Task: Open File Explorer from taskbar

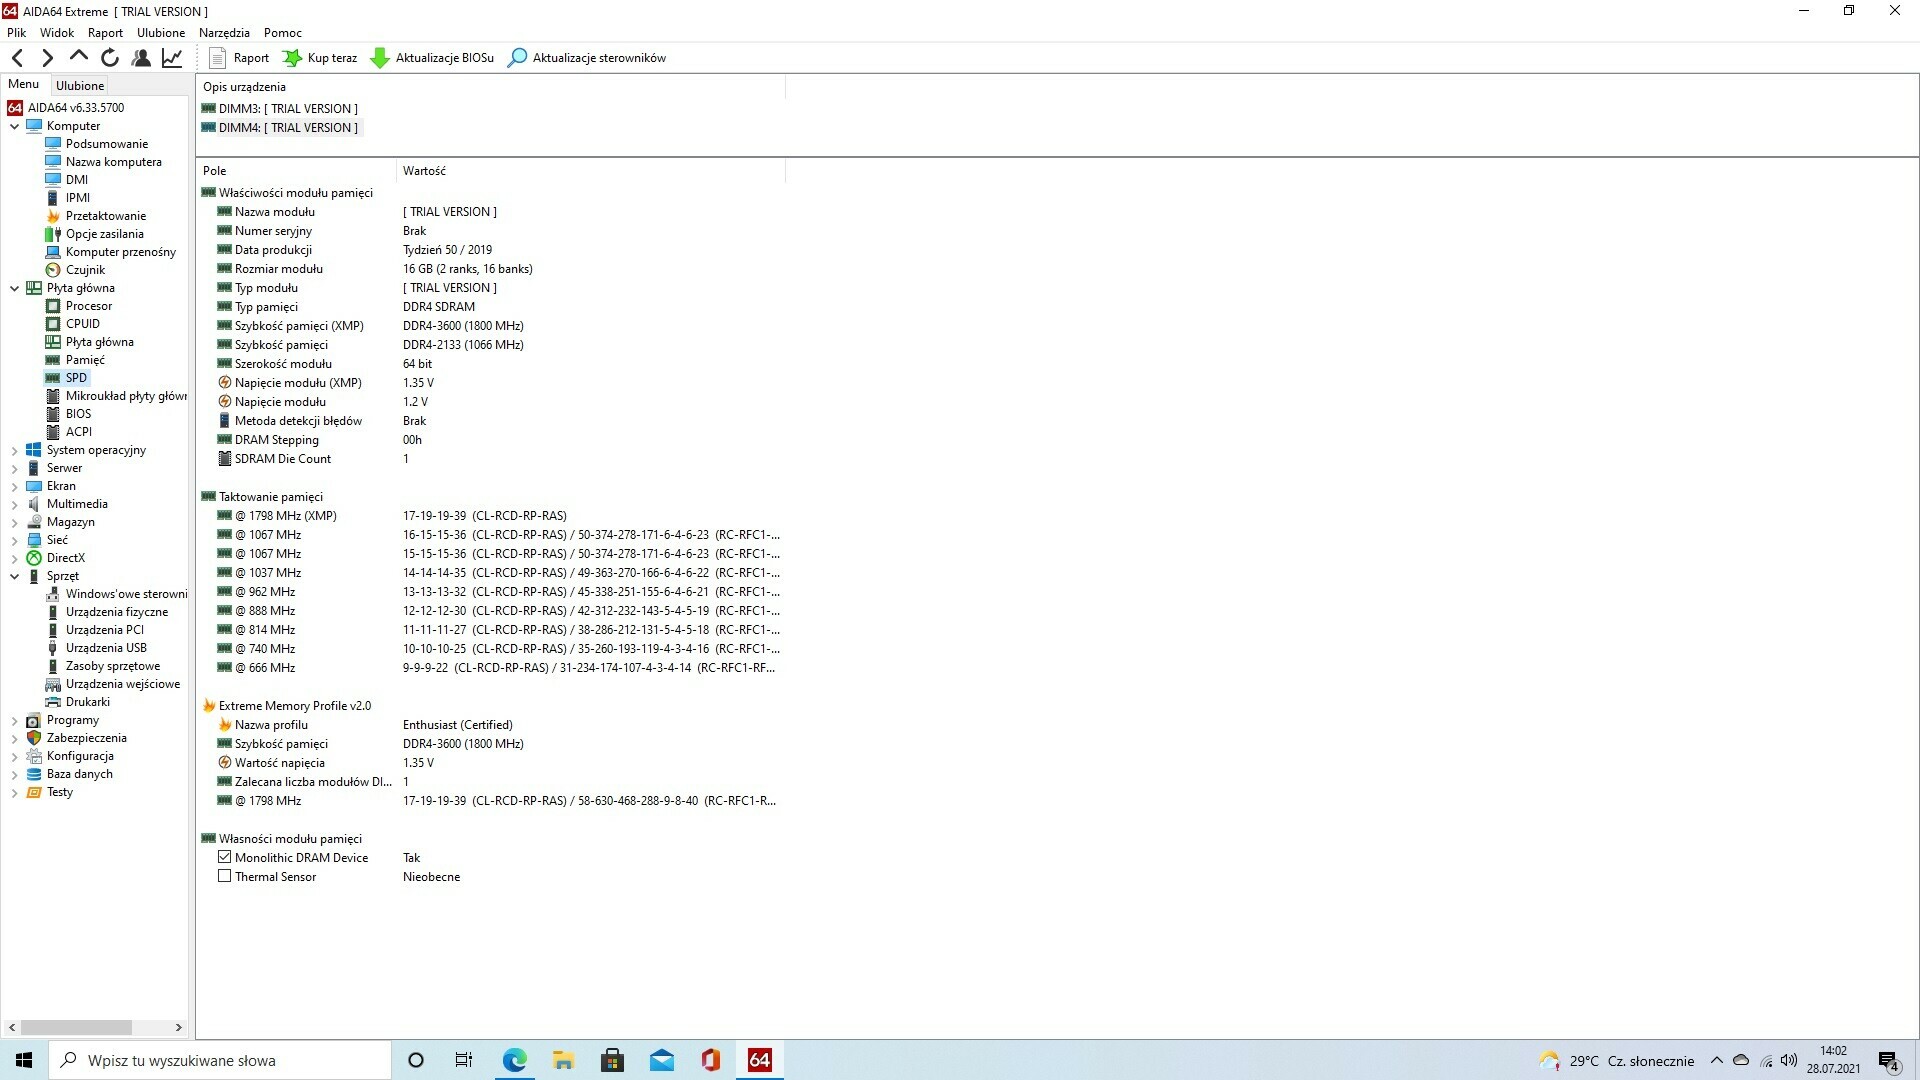Action: [563, 1060]
